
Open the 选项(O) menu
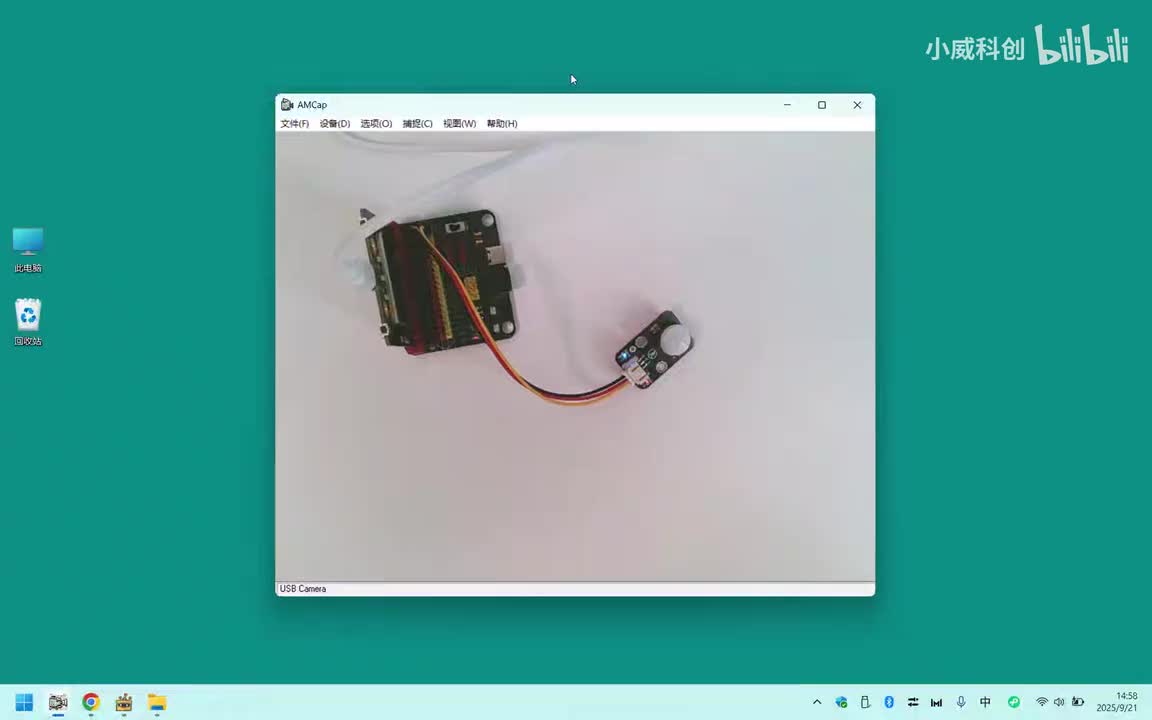pos(376,123)
